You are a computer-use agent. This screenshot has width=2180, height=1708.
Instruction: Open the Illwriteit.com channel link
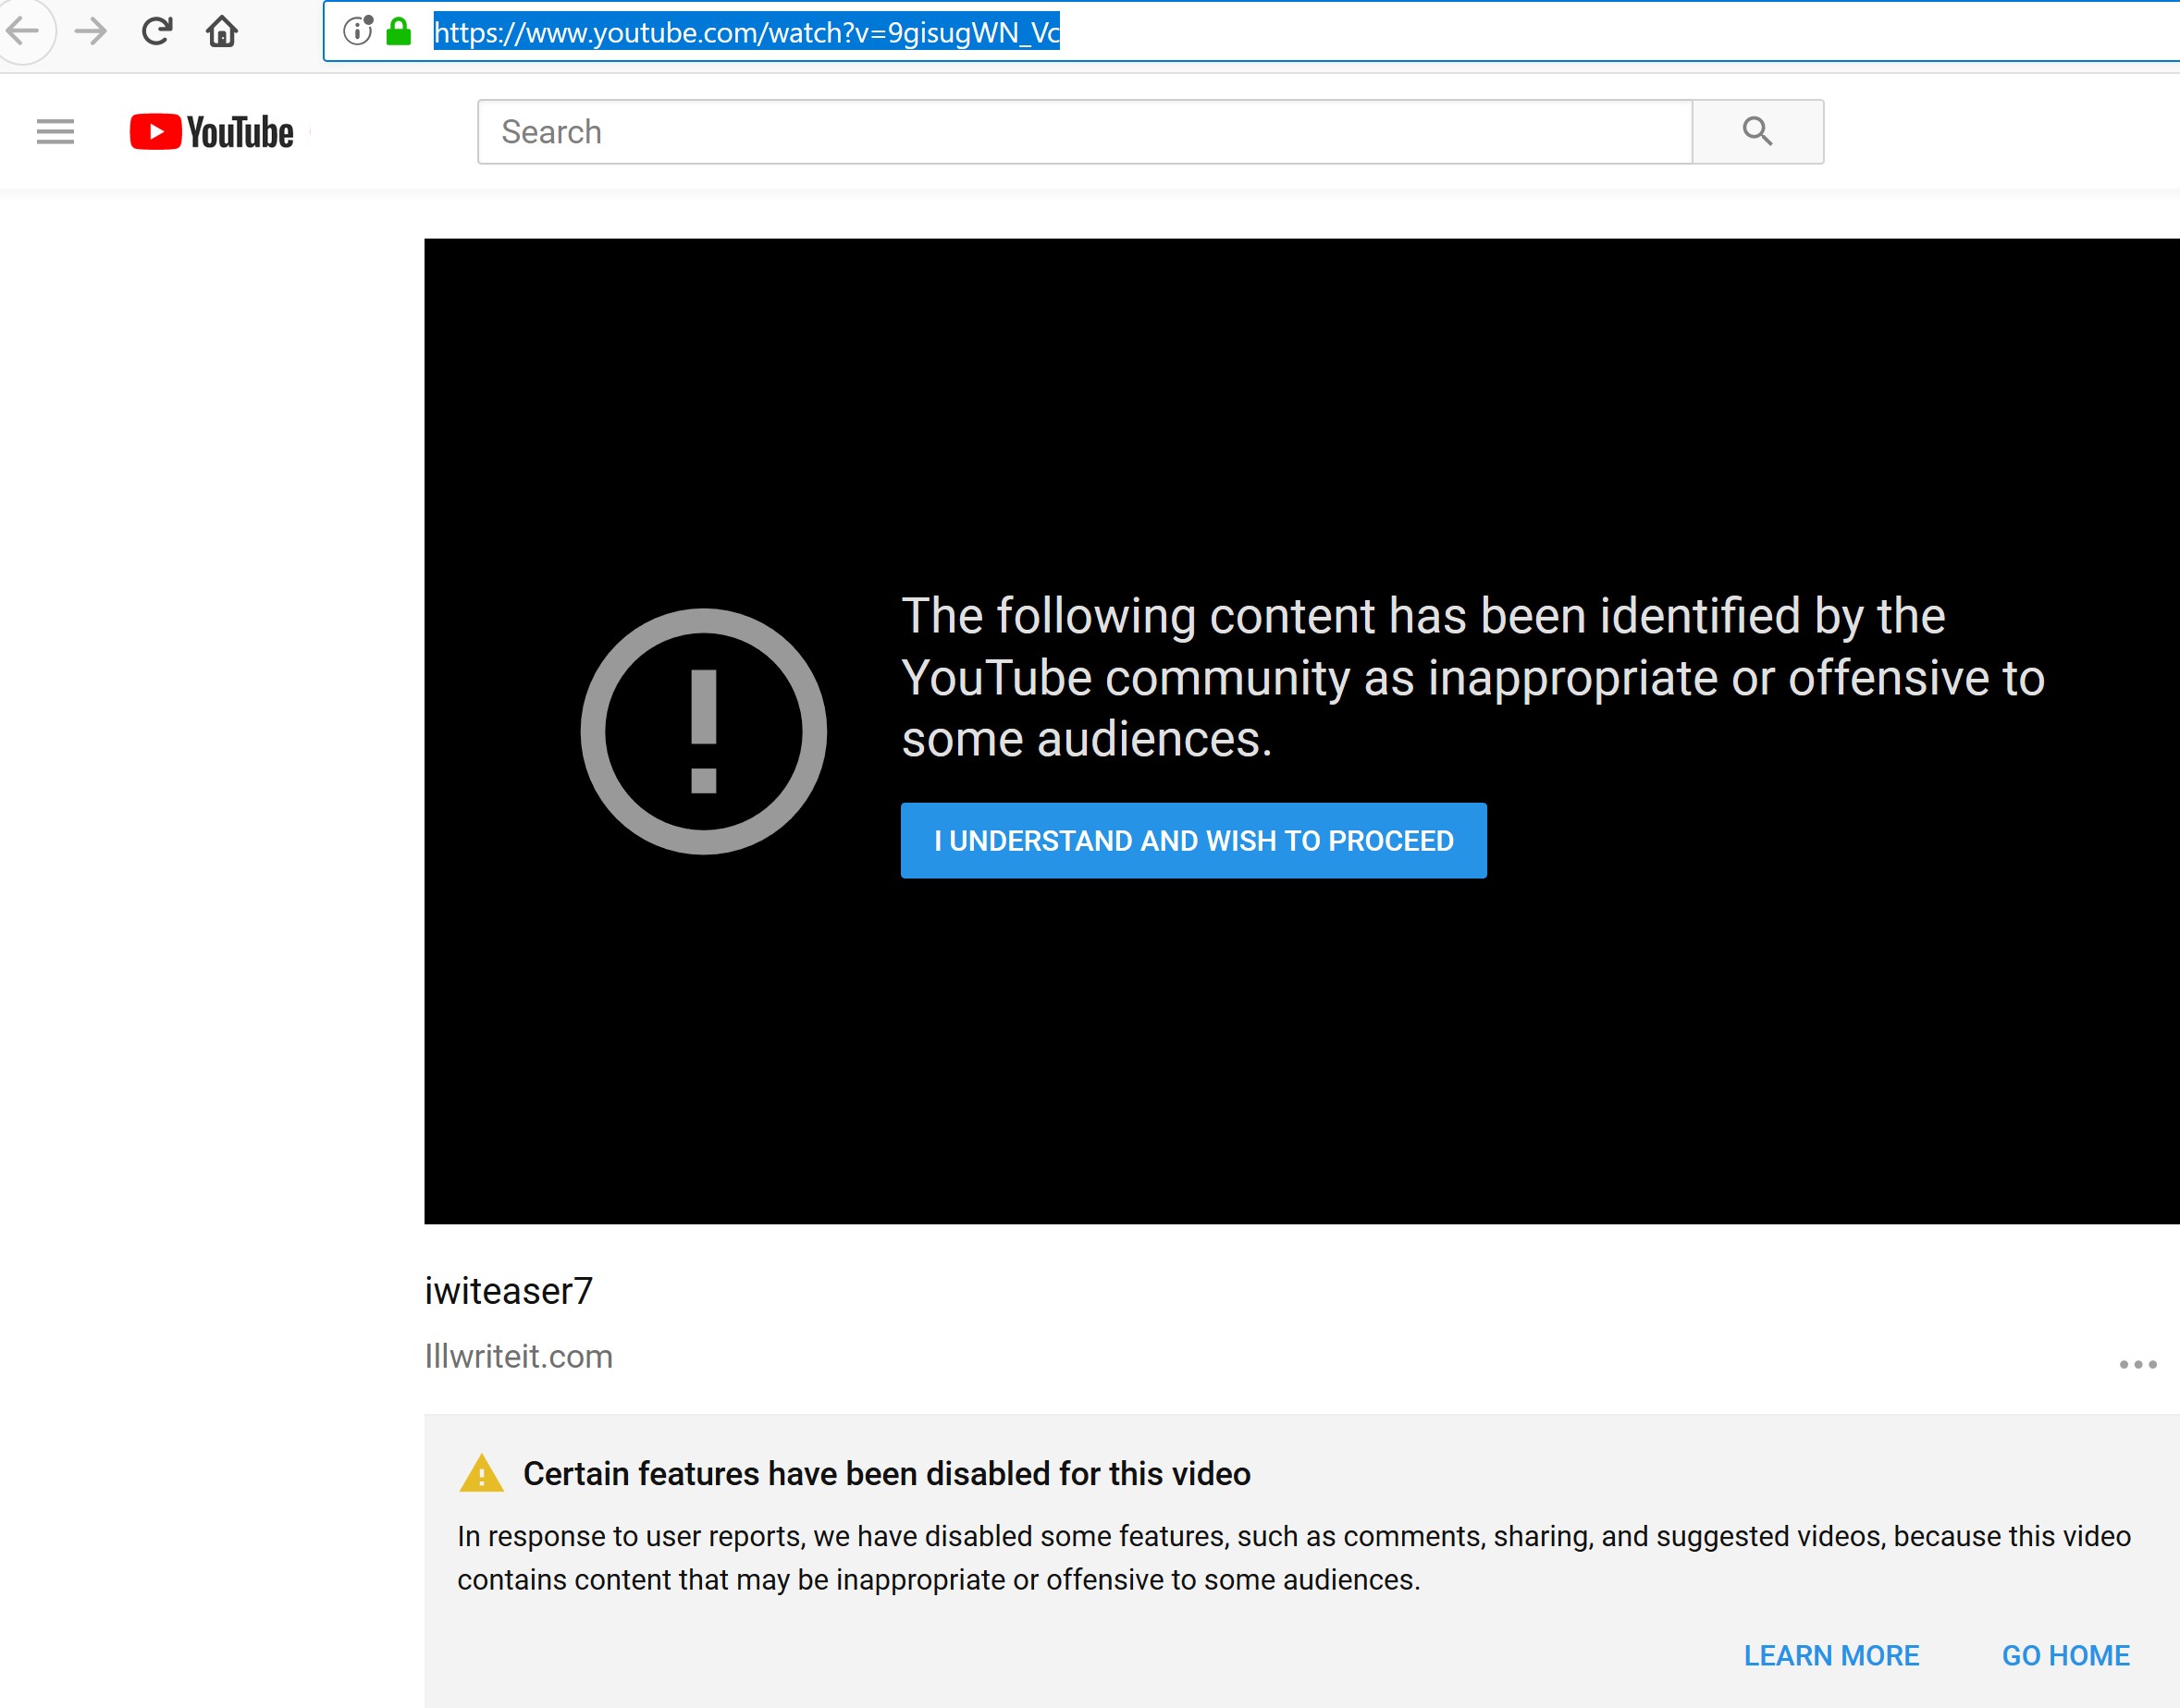tap(518, 1356)
